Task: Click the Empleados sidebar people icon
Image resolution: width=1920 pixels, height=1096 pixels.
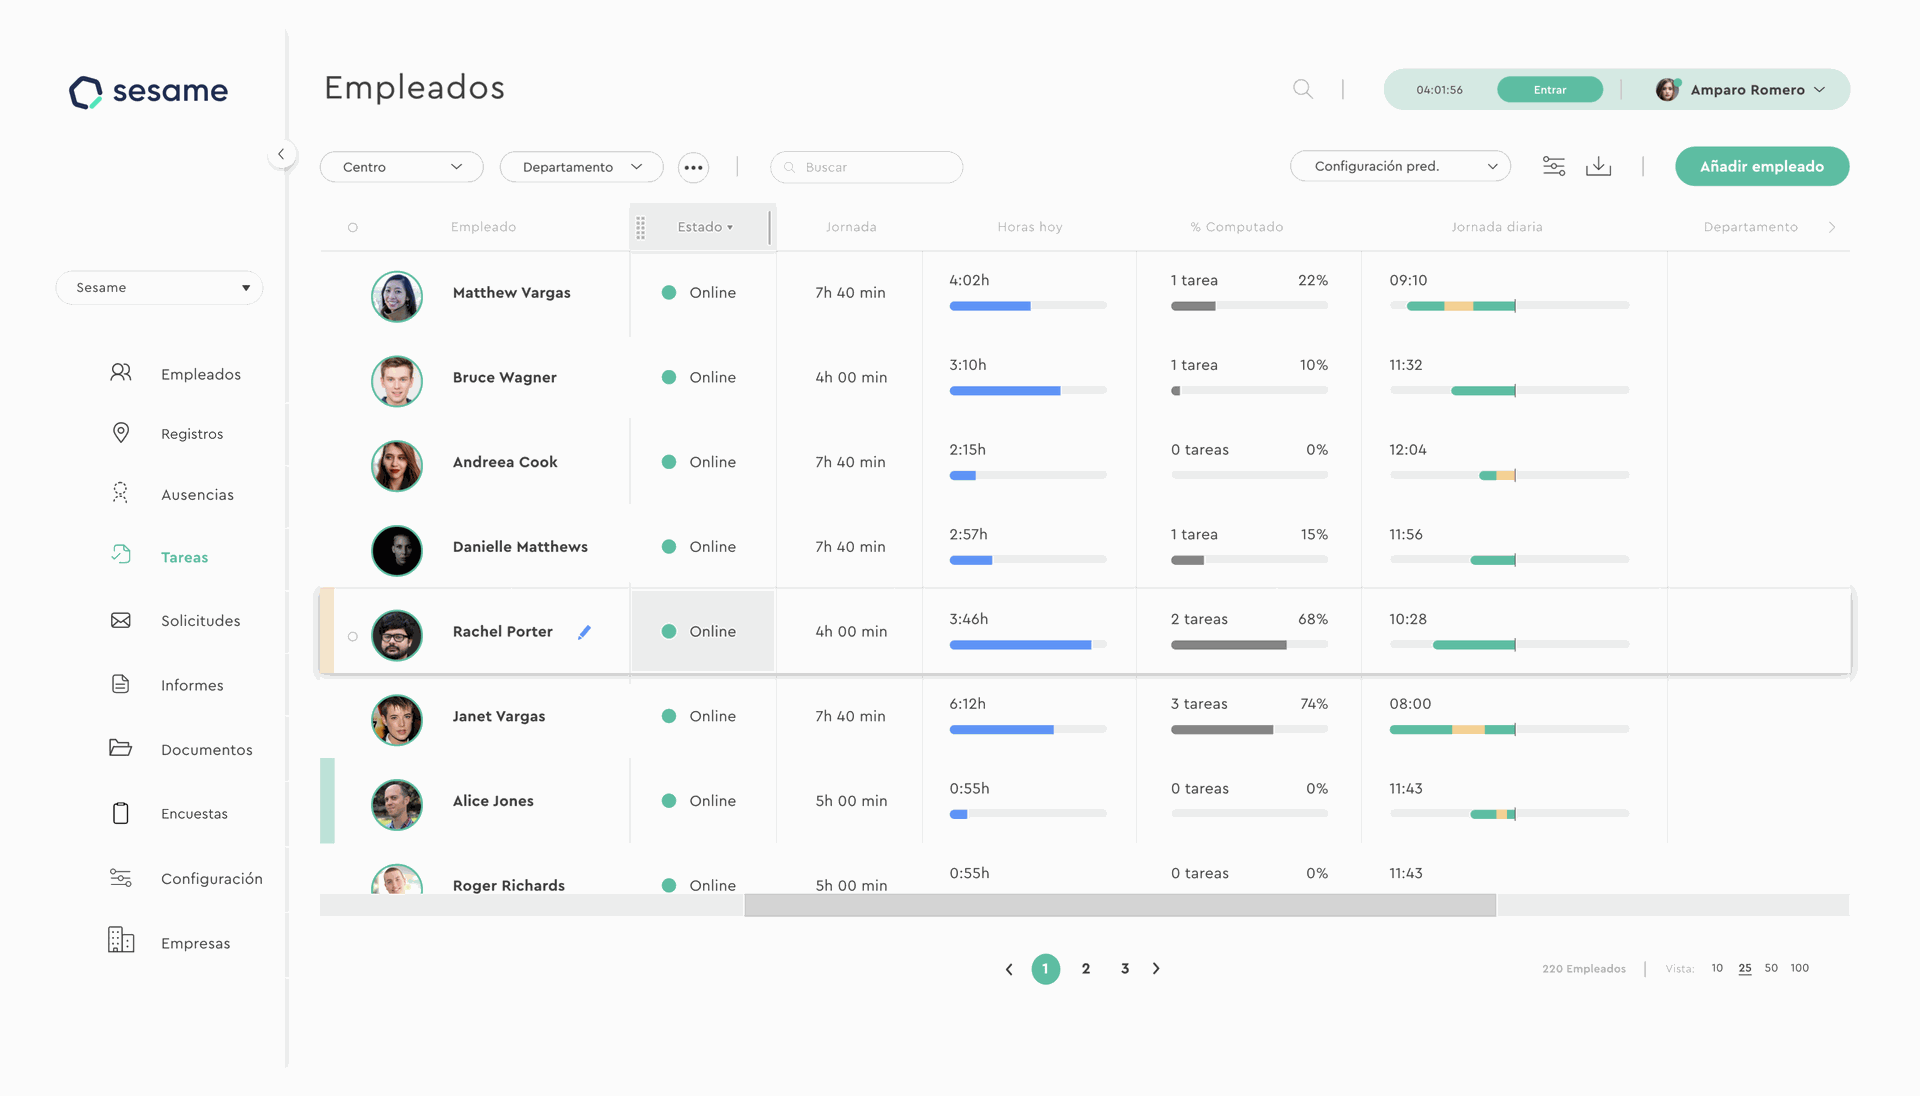Action: point(120,373)
